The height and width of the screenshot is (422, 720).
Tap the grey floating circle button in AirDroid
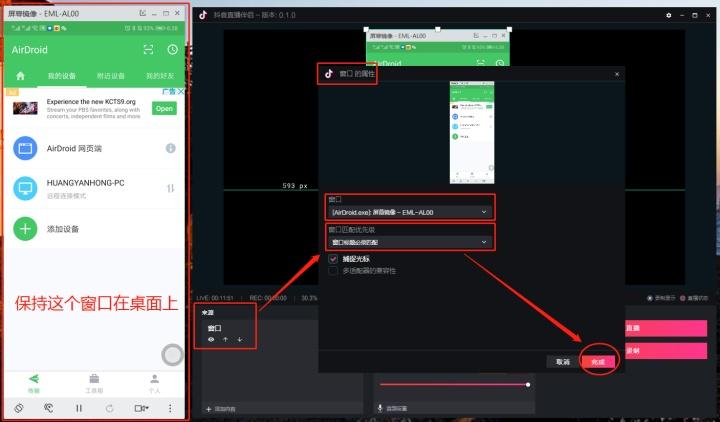[x=173, y=354]
